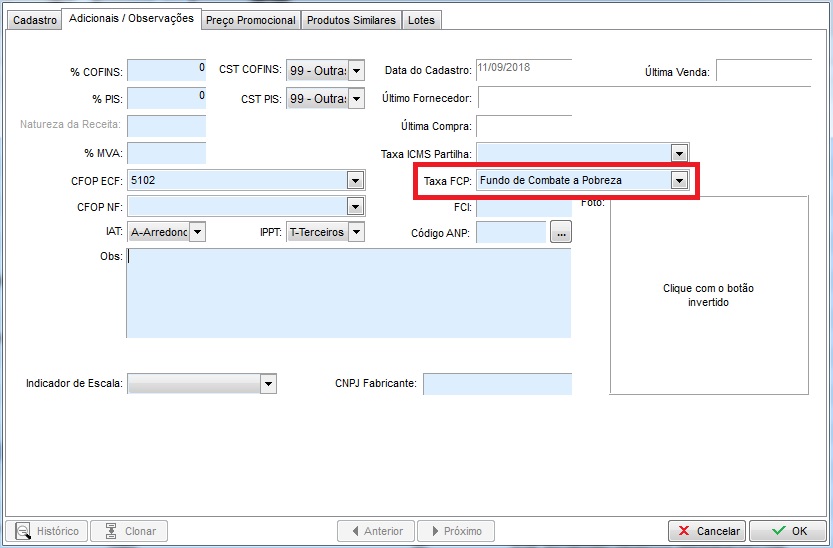
Task: Open the Taxa ICMS Partilha dropdown
Action: [679, 153]
